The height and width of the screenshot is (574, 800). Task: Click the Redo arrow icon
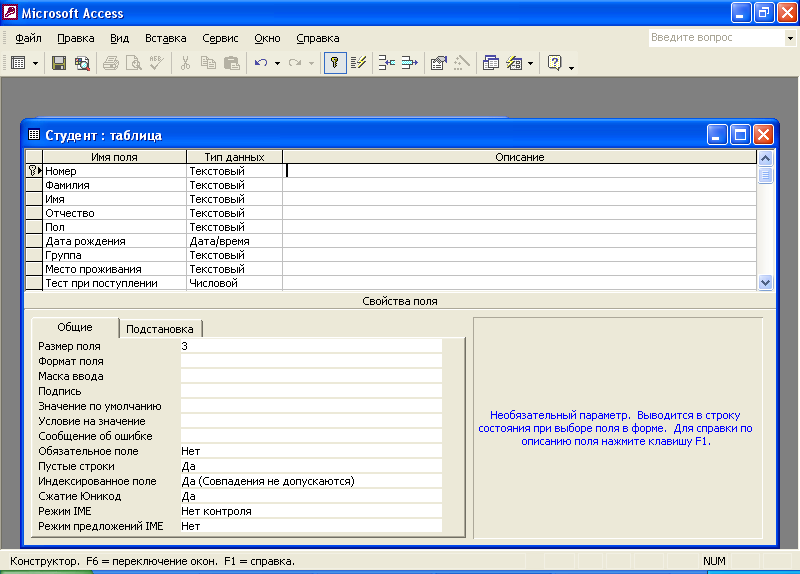[x=295, y=63]
